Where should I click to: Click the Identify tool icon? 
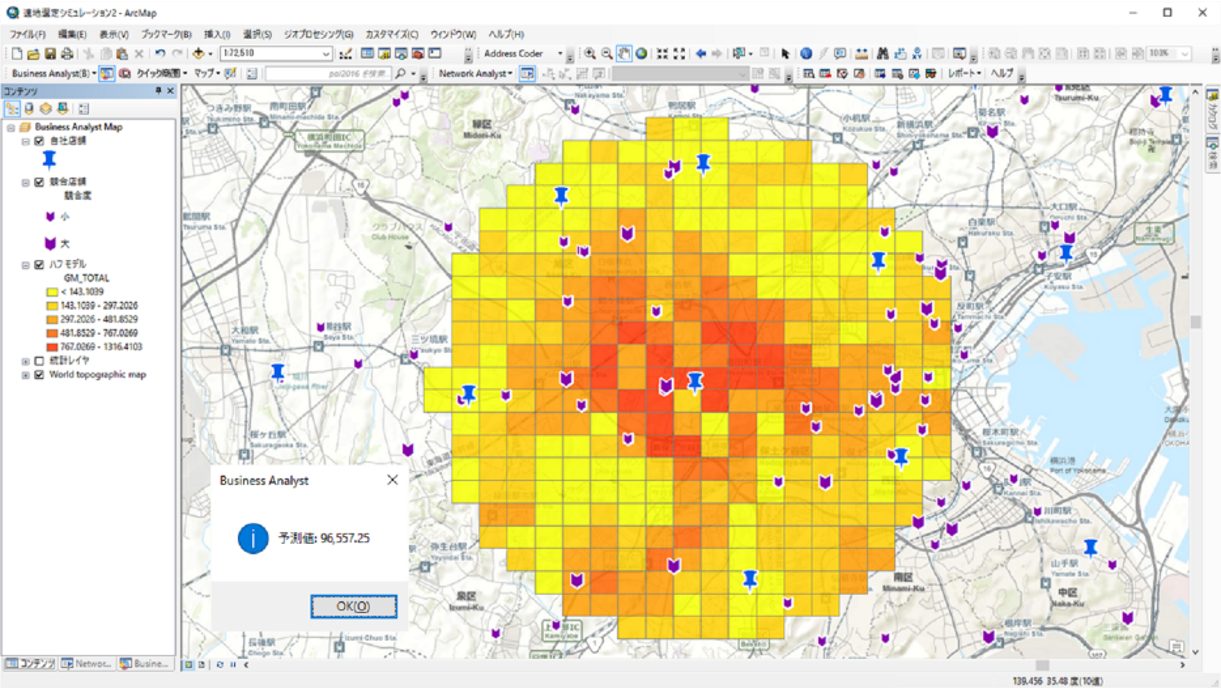click(806, 54)
